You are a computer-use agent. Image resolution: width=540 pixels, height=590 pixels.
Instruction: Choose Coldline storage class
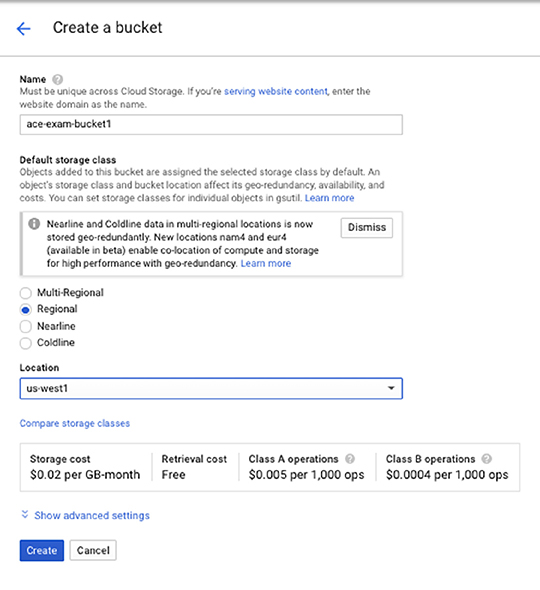(26, 343)
